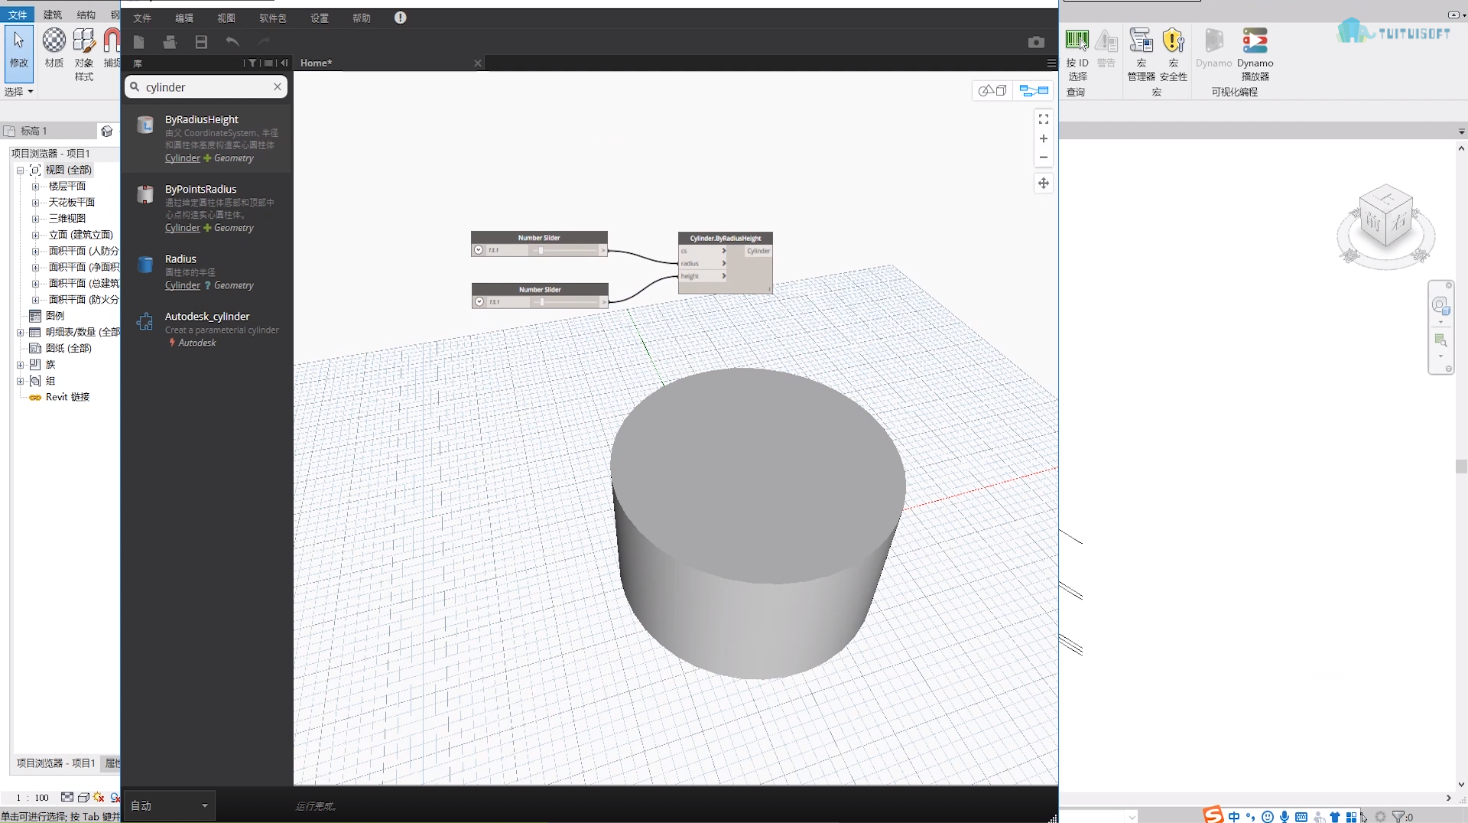1468x823 pixels.
Task: Toggle the info notification icon in menu bar
Action: [400, 18]
